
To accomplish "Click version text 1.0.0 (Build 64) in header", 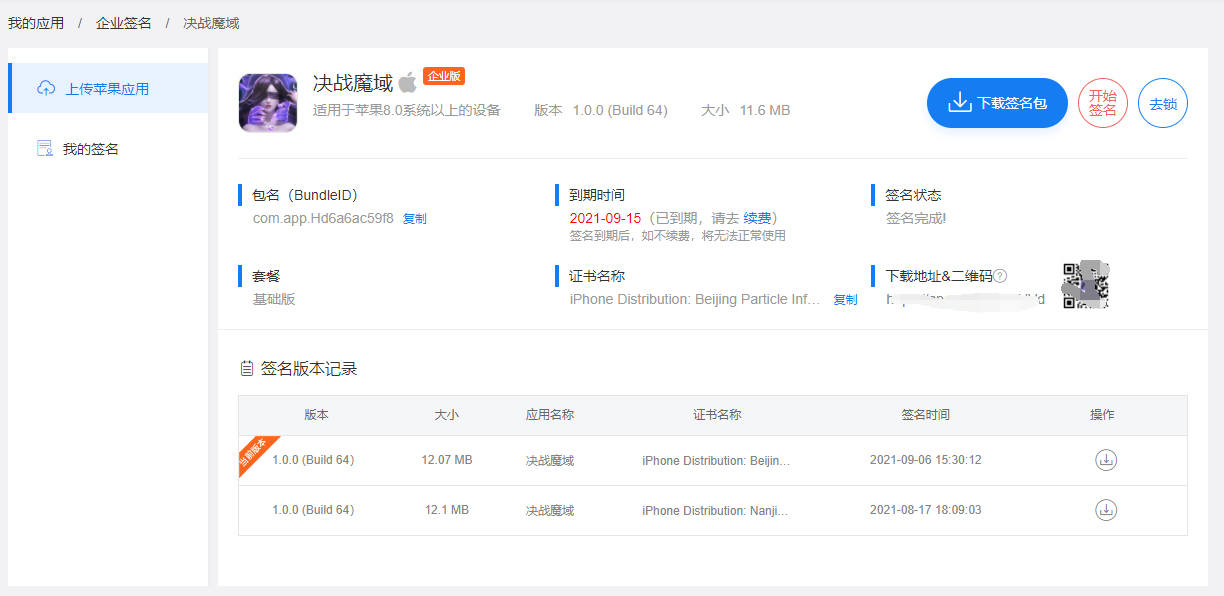I will tap(620, 110).
